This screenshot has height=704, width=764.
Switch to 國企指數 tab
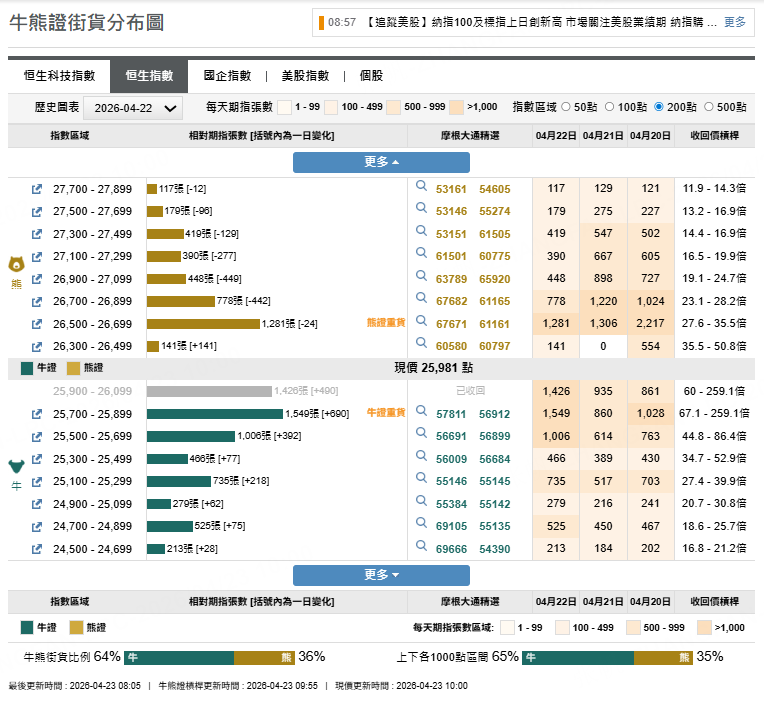[227, 76]
